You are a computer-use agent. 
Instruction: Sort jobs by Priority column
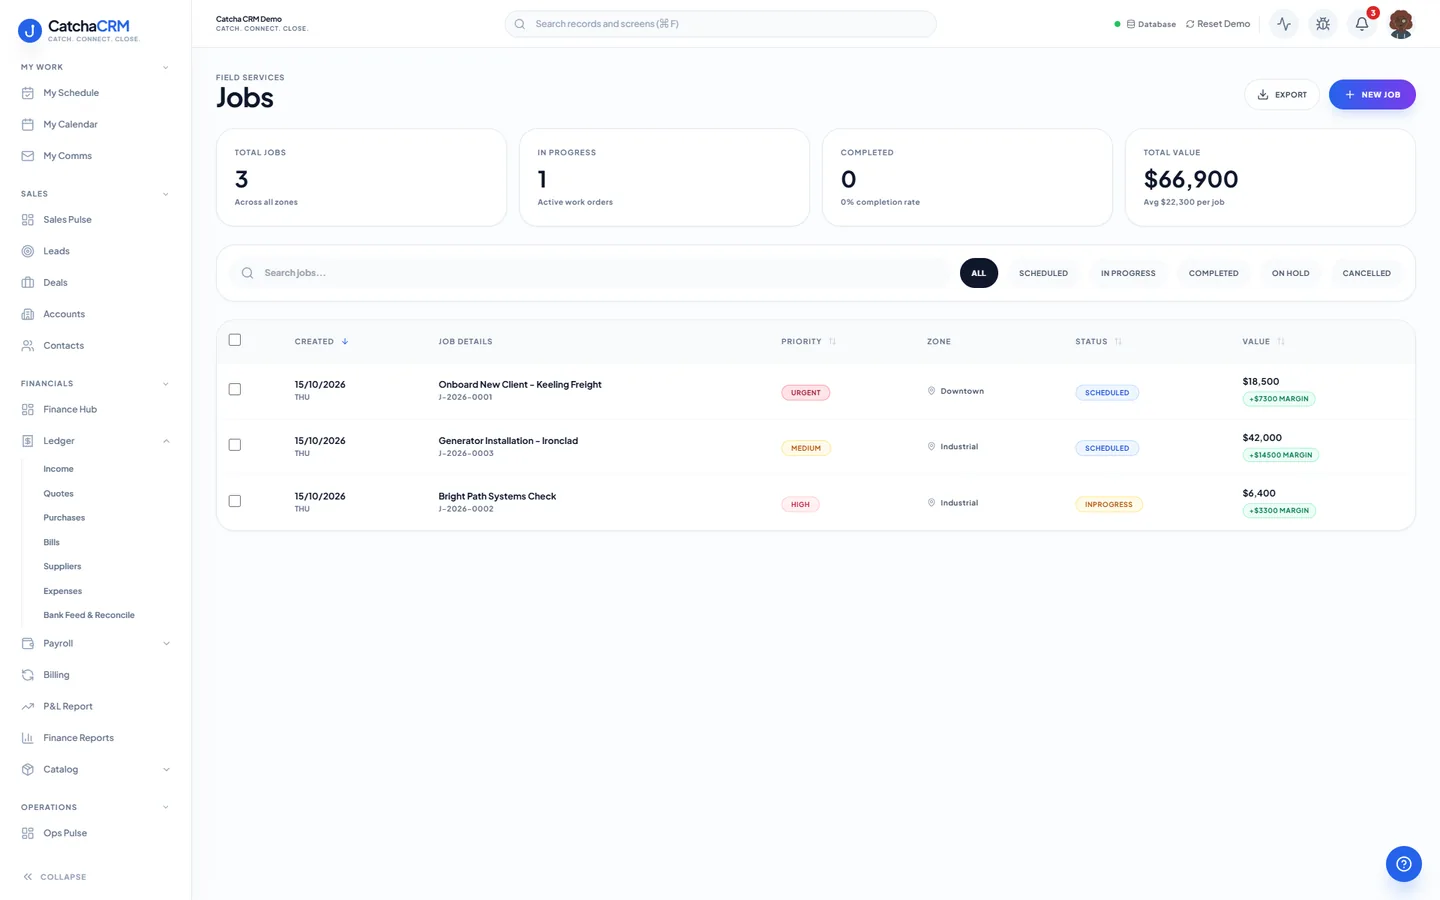808,342
